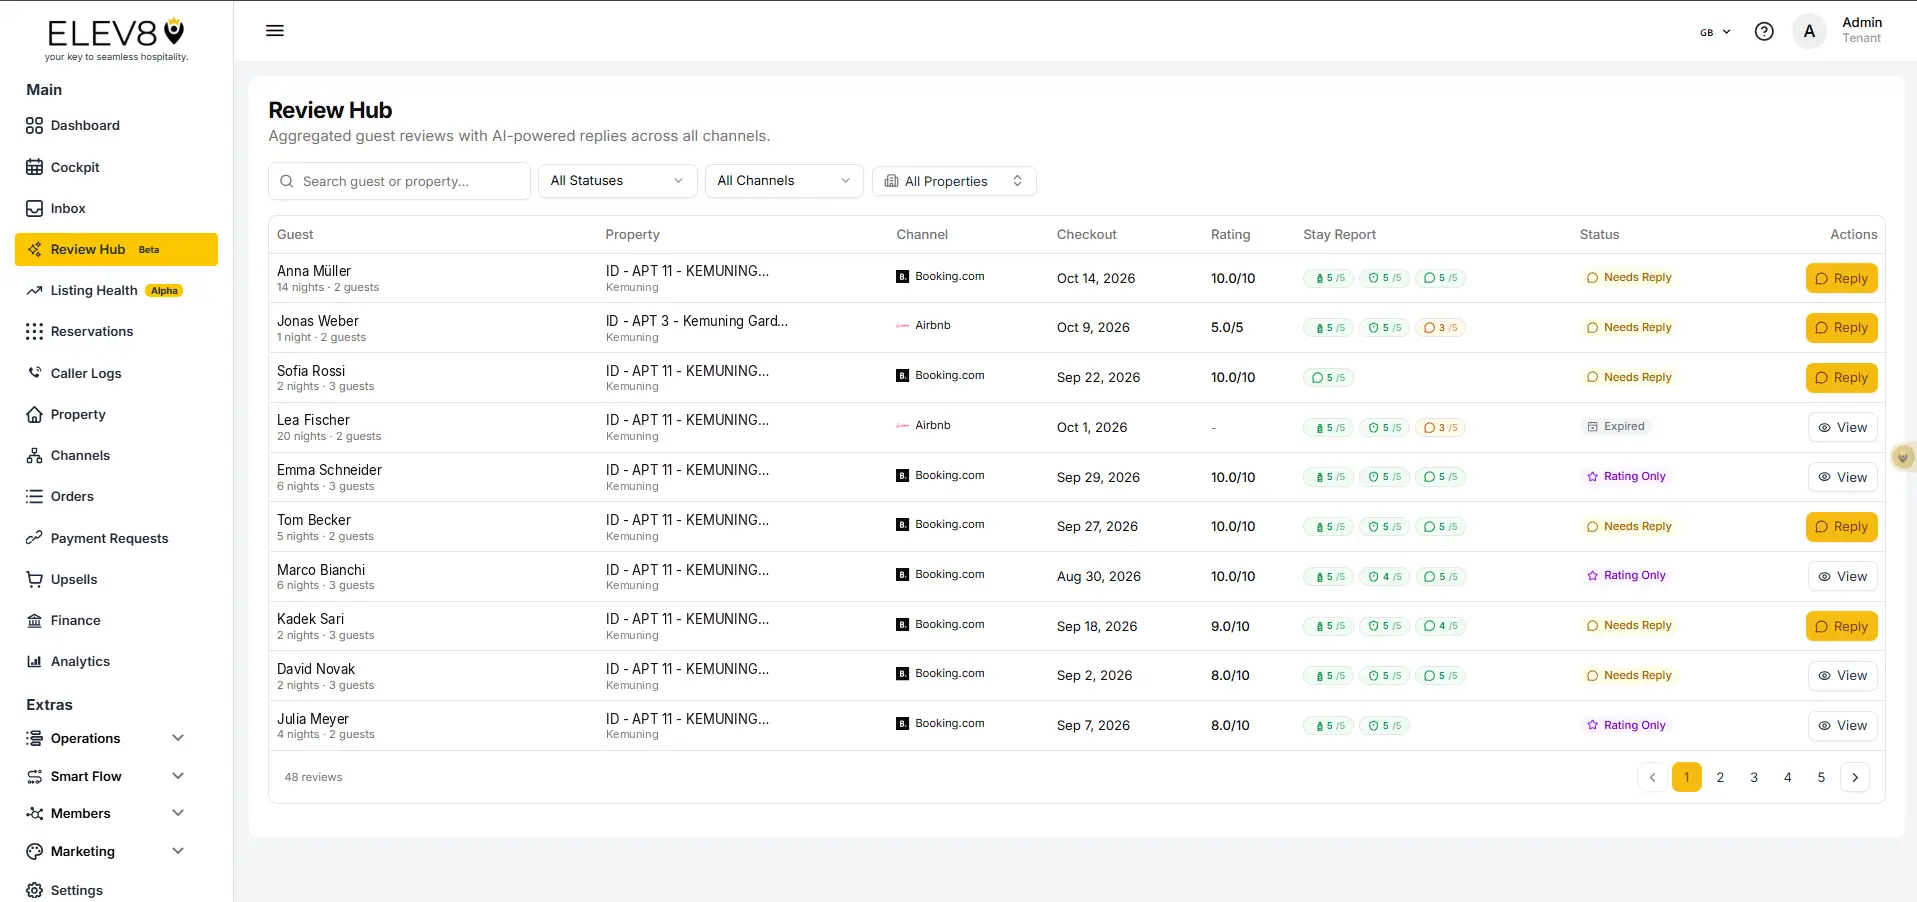
Task: View Julia Meyer's review
Action: 1842,726
